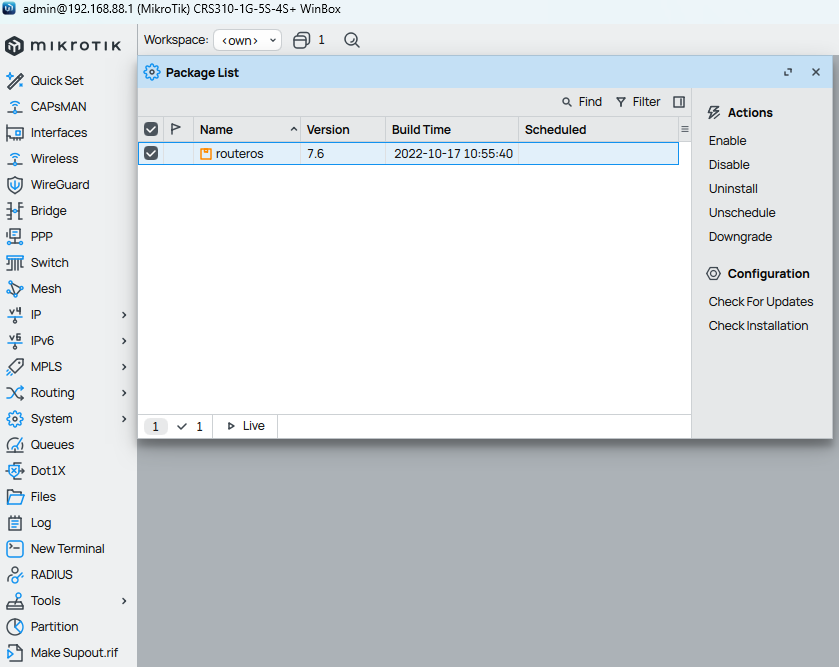Select the 'routeros' name cell text
Viewport: 839px width, 667px height.
(x=240, y=154)
